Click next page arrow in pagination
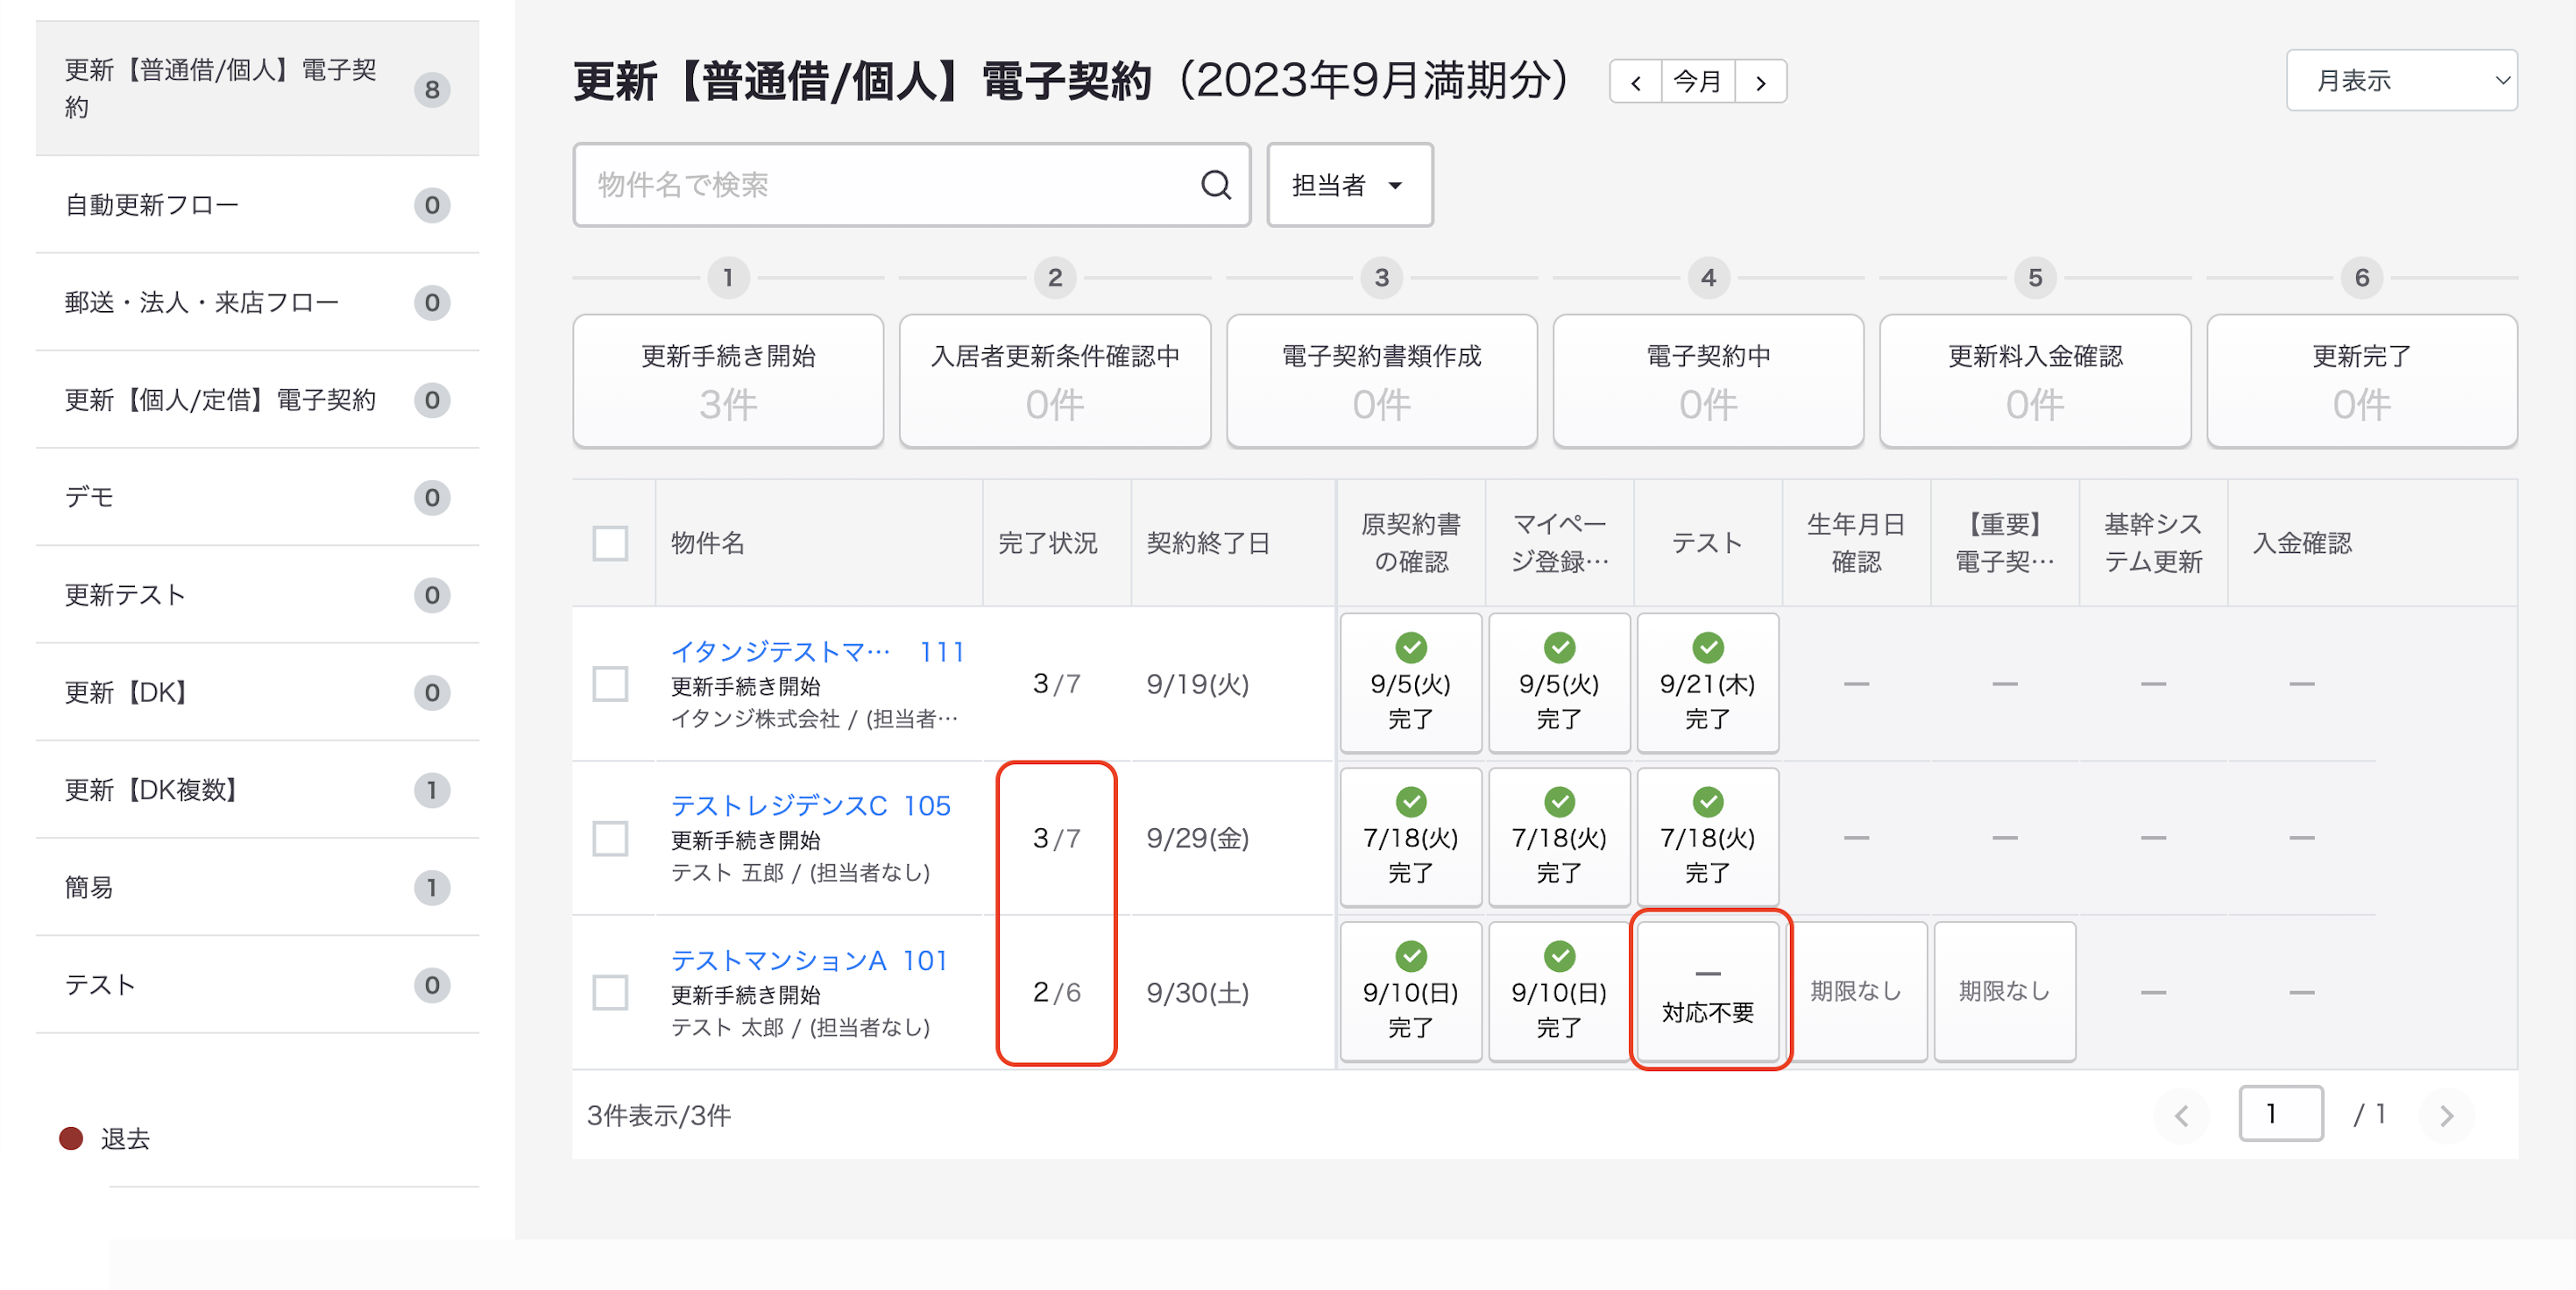 click(2446, 1115)
